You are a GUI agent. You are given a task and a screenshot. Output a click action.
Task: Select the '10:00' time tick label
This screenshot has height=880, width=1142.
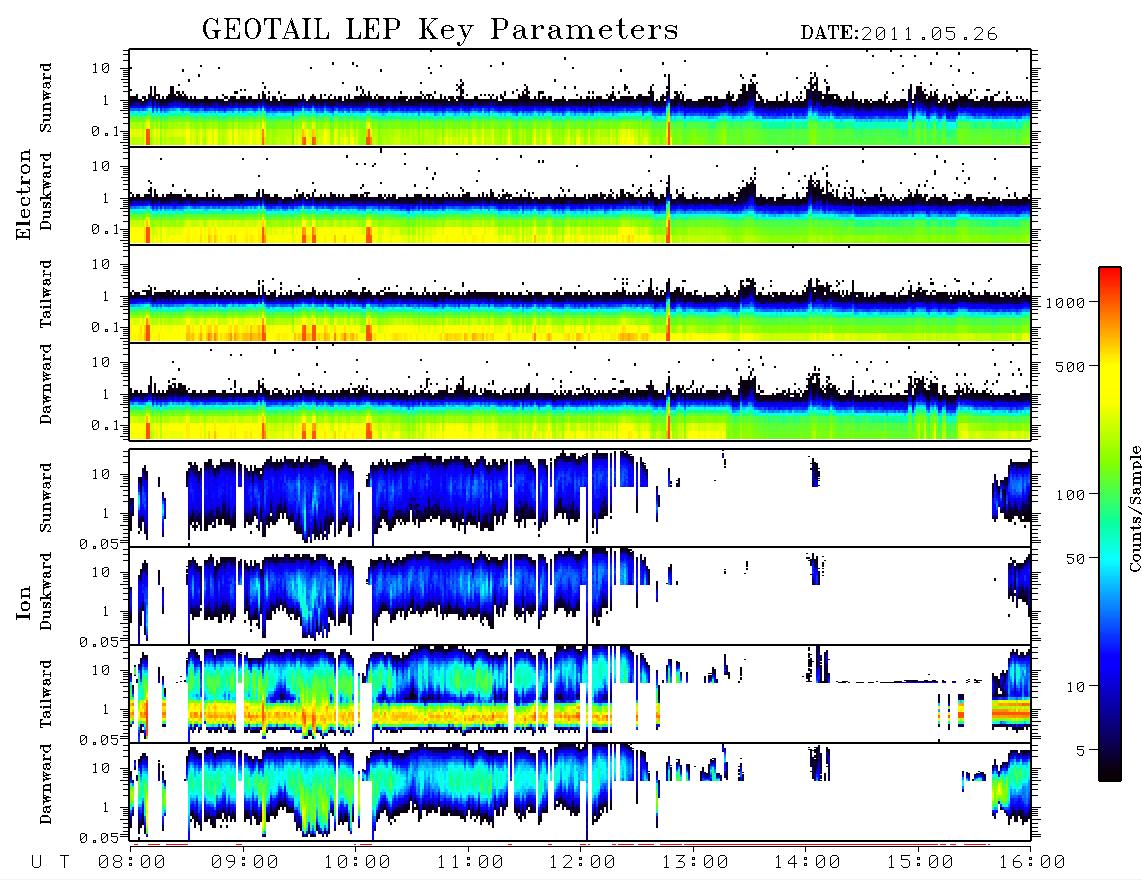pos(357,862)
